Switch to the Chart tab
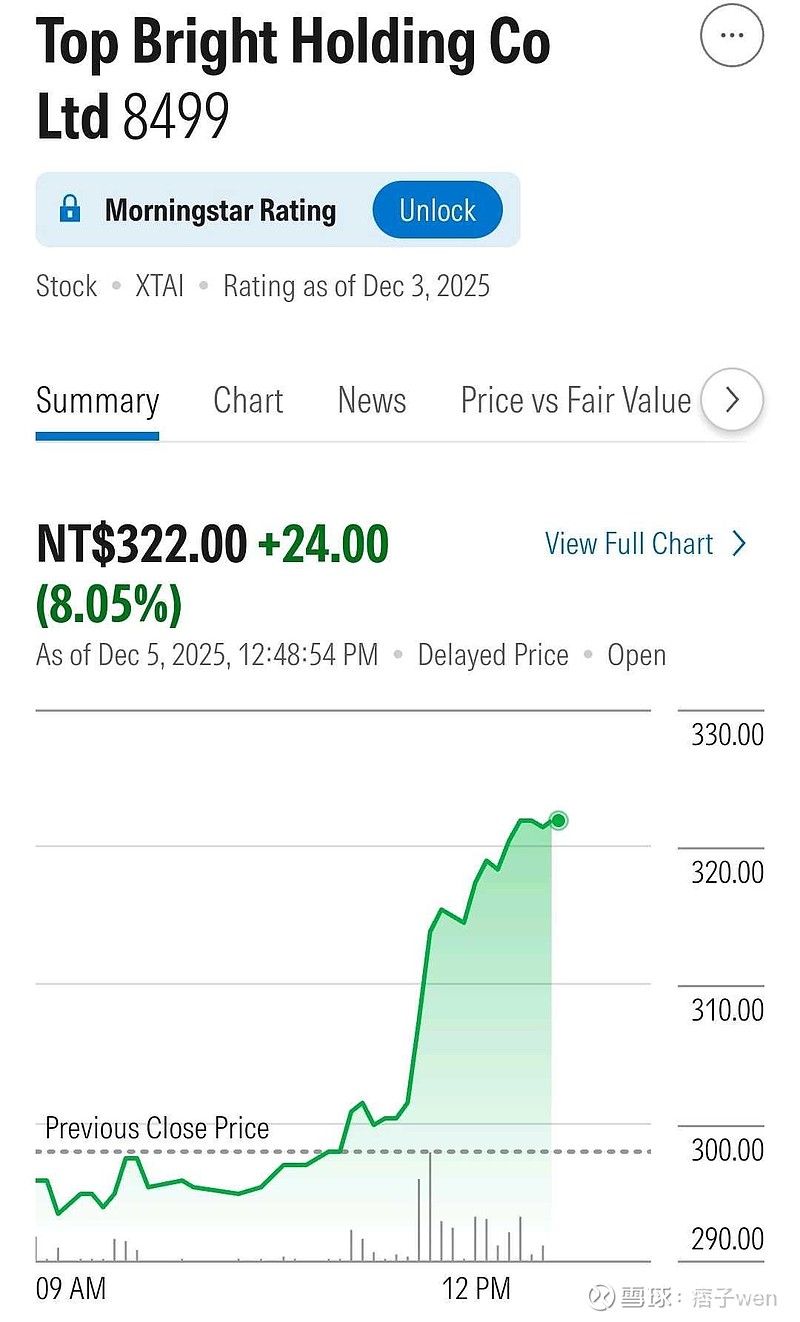 [x=248, y=401]
